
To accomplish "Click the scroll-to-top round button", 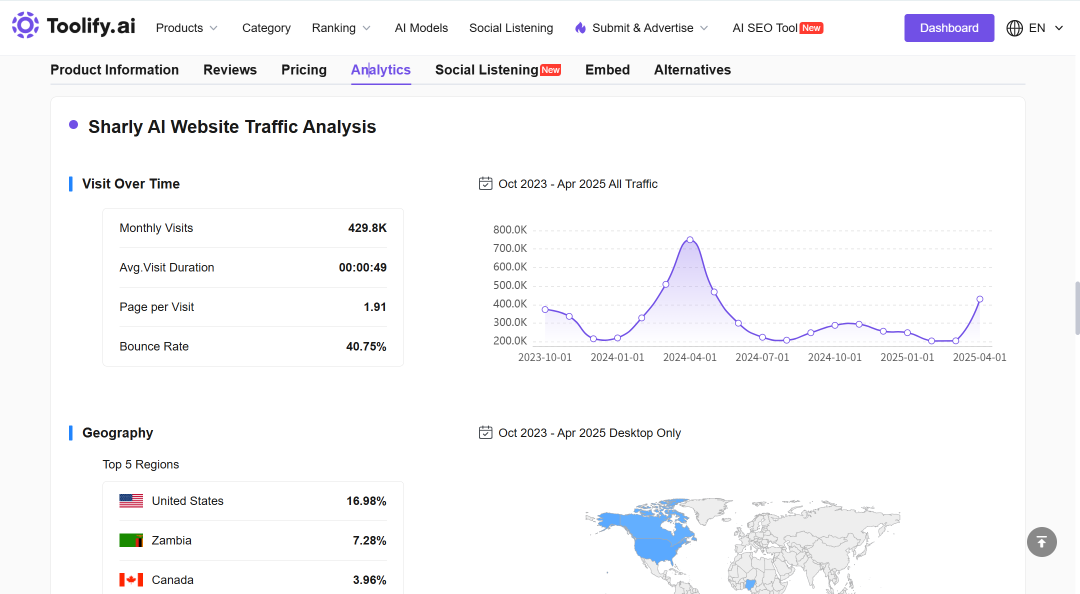I will tap(1041, 542).
